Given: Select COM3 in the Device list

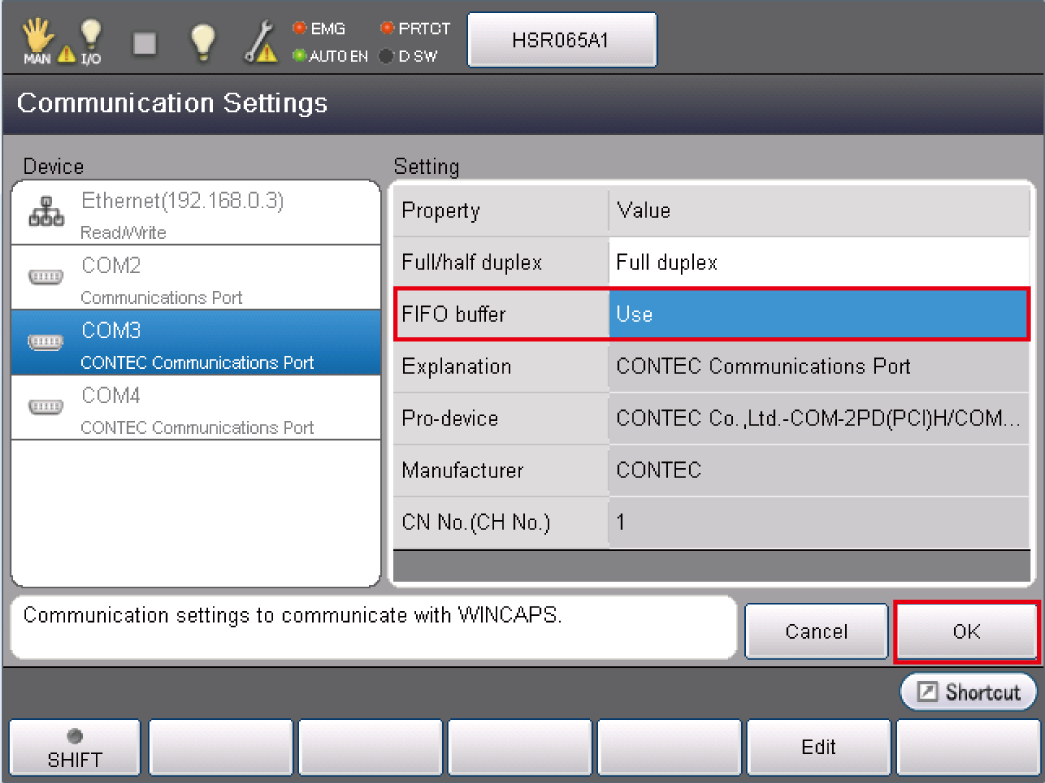Looking at the screenshot, I should point(196,343).
